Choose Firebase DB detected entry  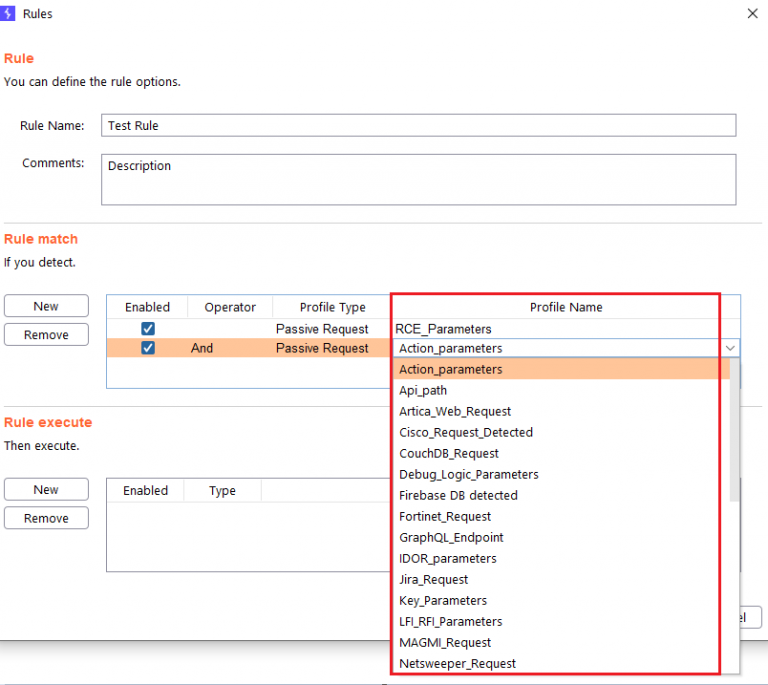point(458,495)
